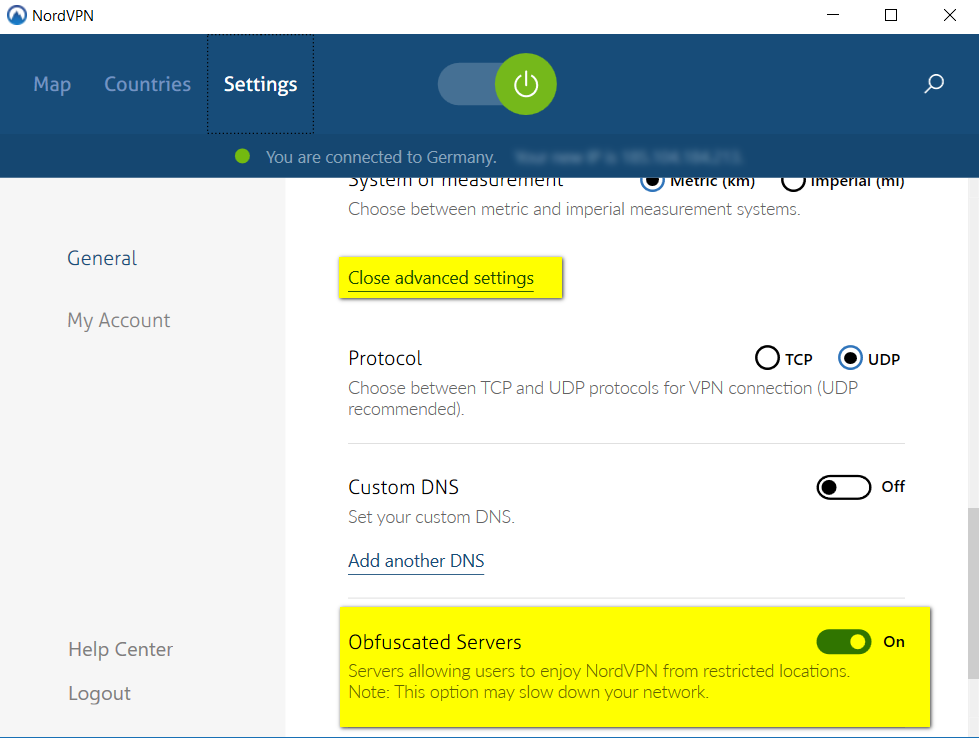979x738 pixels.
Task: Click Logout in the sidebar
Action: pos(99,693)
